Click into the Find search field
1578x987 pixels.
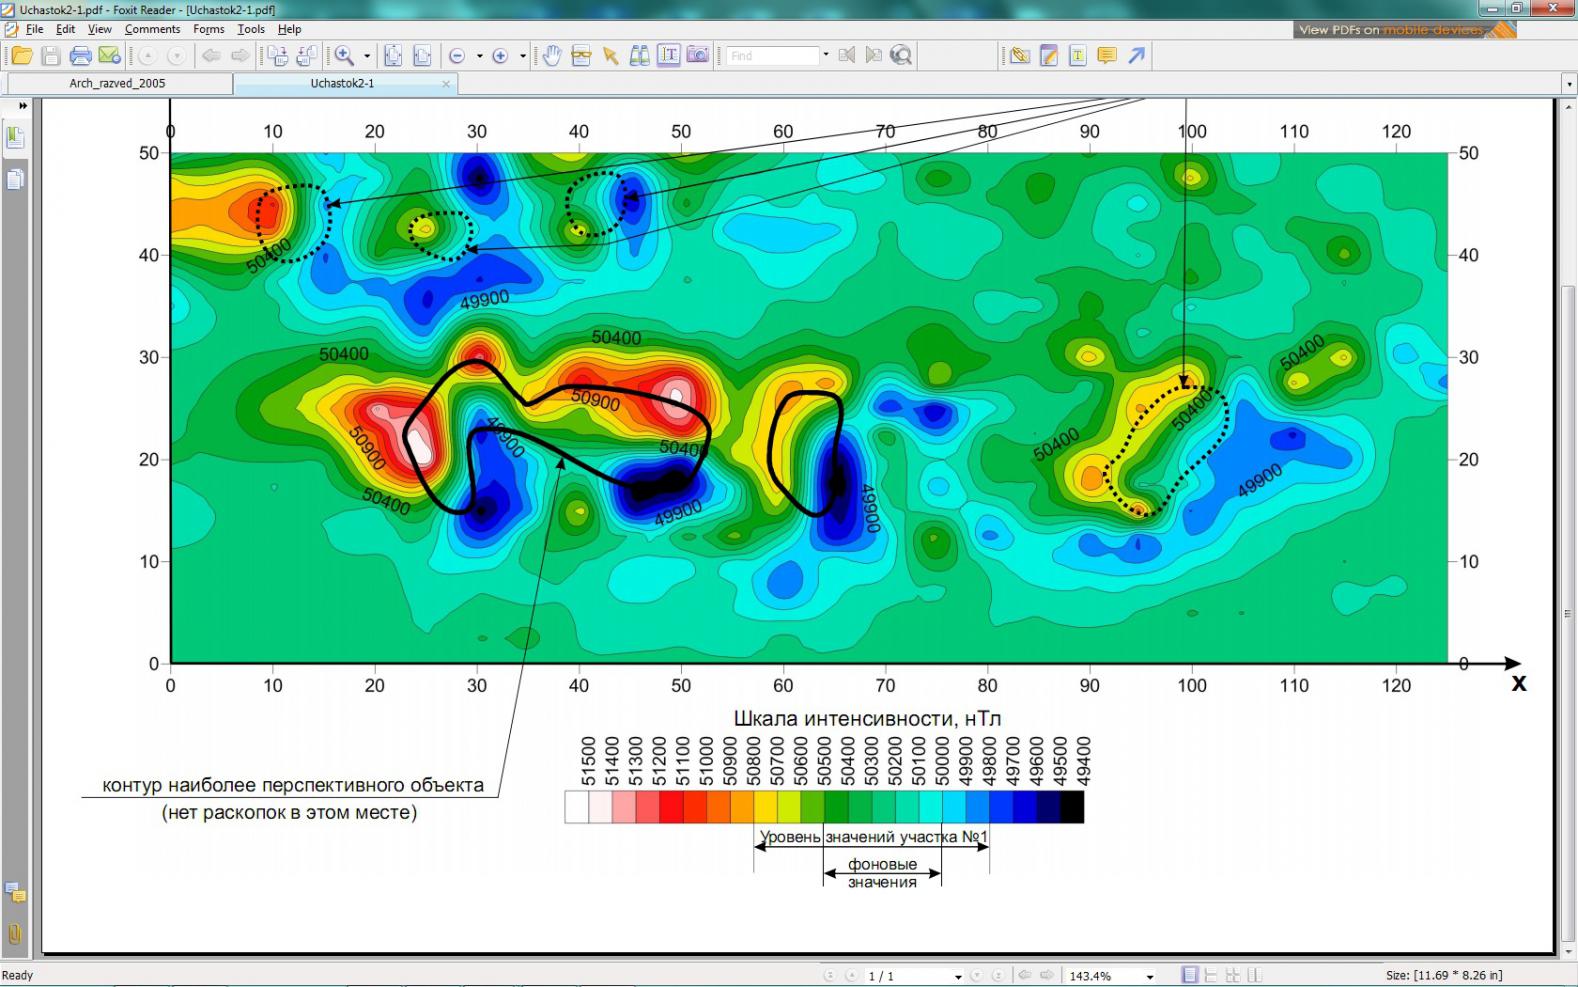(771, 56)
